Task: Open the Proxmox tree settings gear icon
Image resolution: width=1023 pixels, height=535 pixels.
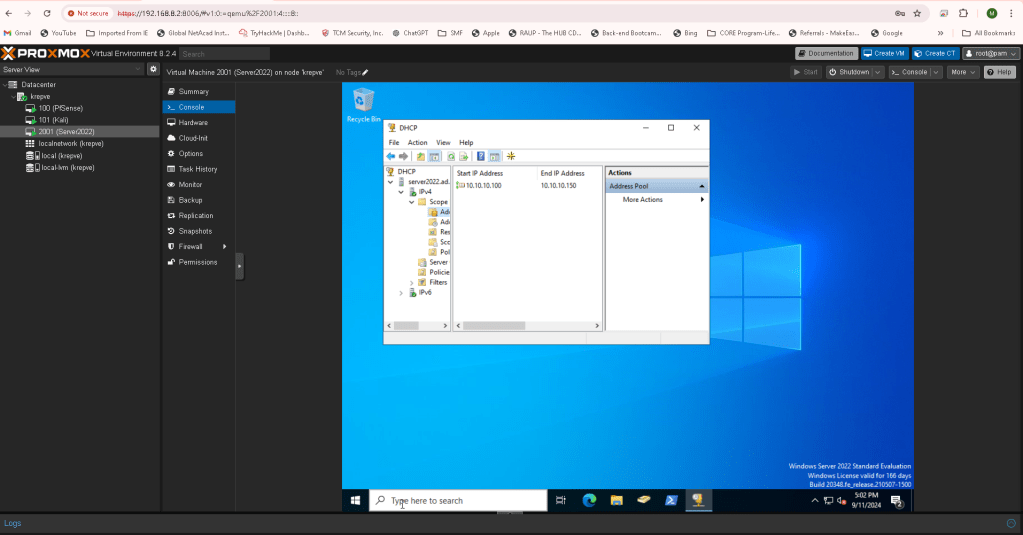Action: (153, 70)
